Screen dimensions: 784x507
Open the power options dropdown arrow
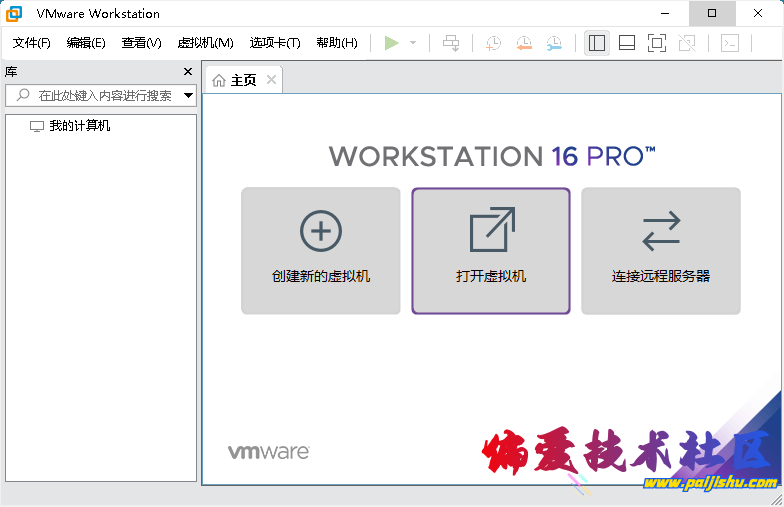[x=413, y=43]
